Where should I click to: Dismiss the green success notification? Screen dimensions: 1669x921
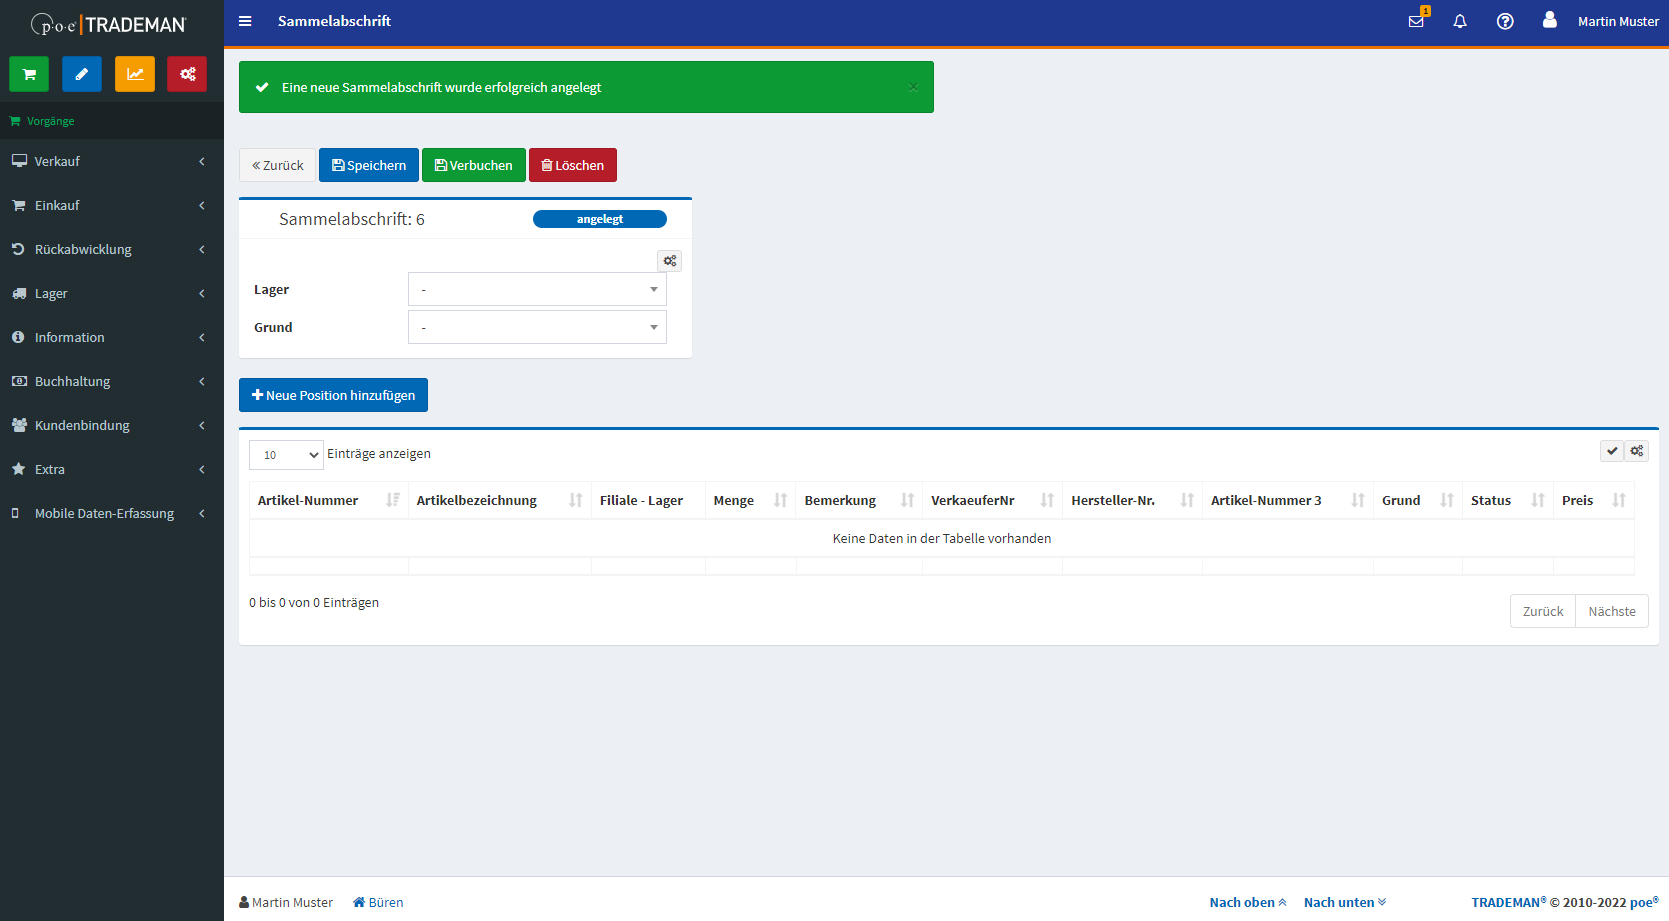913,87
